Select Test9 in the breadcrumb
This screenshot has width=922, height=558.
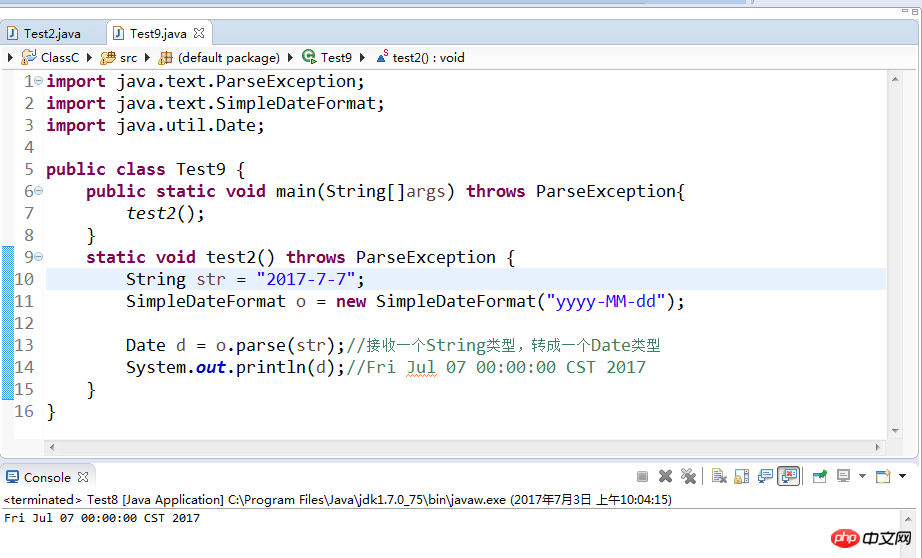click(x=336, y=58)
